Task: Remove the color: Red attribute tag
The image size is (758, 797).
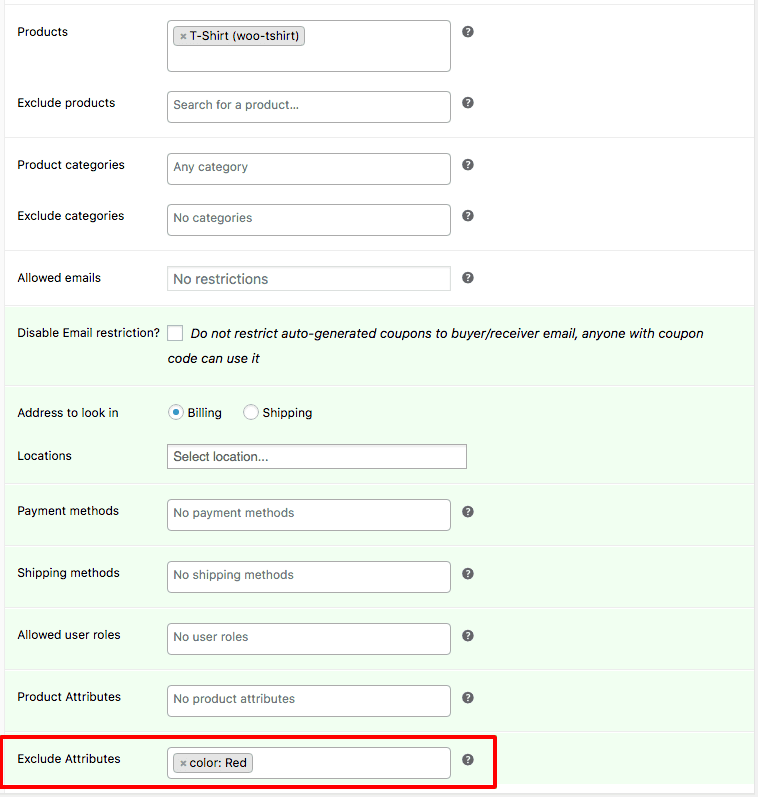Action: click(183, 764)
